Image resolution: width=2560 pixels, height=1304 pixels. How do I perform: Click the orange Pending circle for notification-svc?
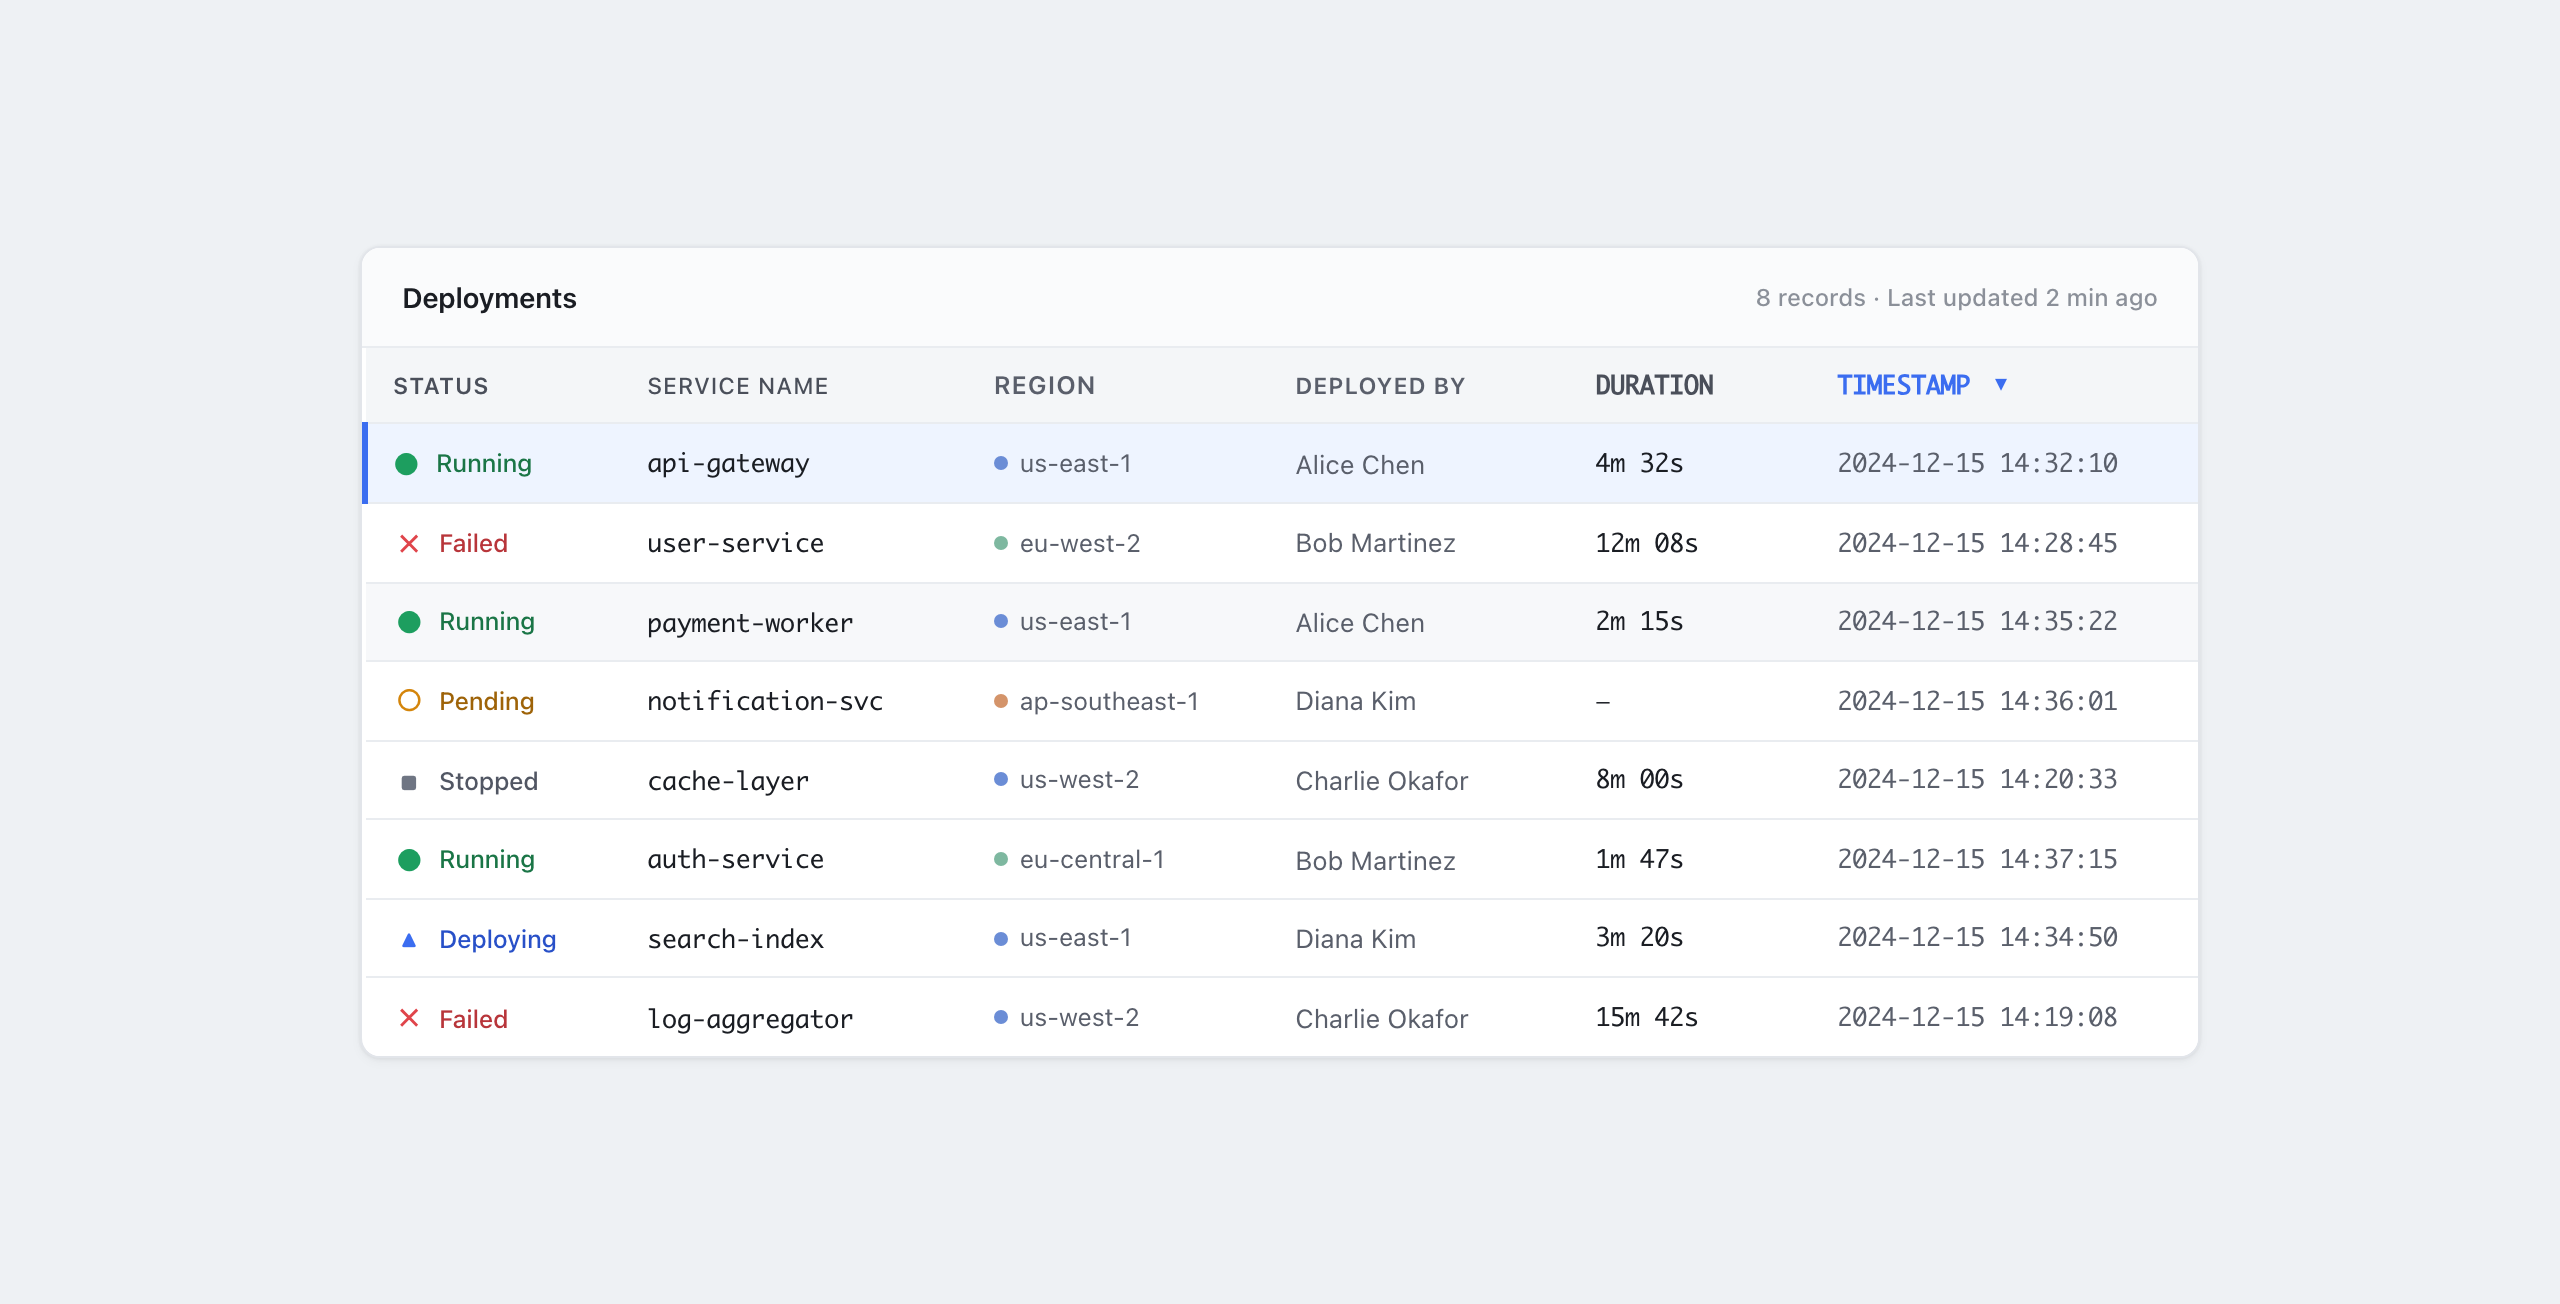409,701
